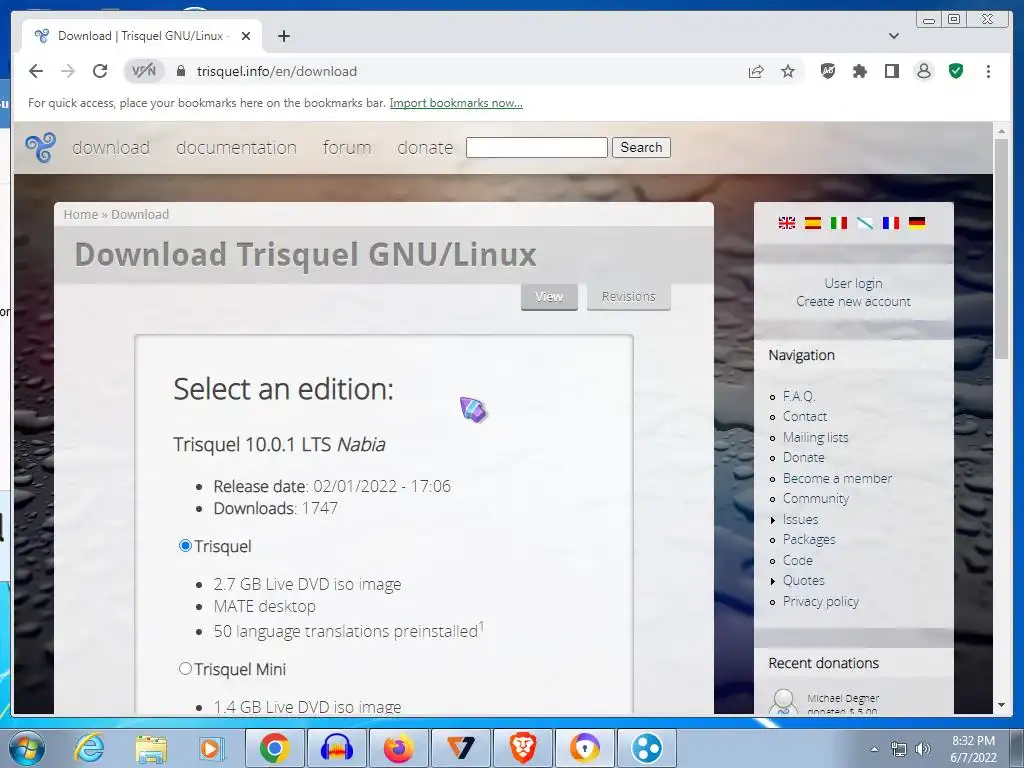1024x768 pixels.
Task: Switch site to Italian flag
Action: (839, 223)
